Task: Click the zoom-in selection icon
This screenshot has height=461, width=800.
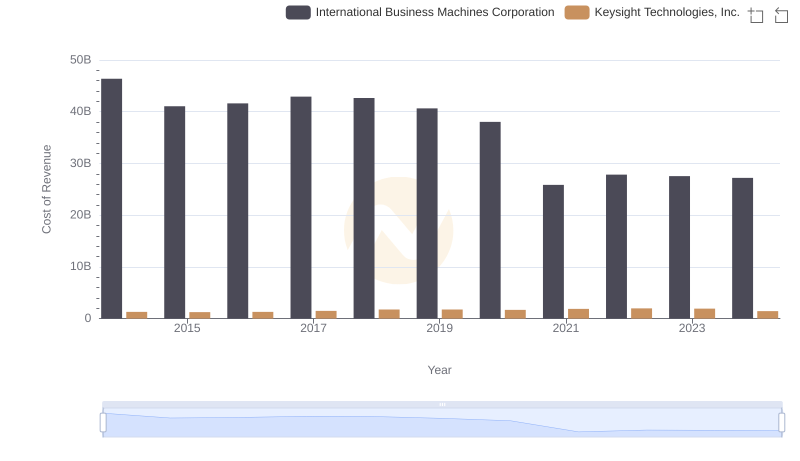Action: (756, 15)
